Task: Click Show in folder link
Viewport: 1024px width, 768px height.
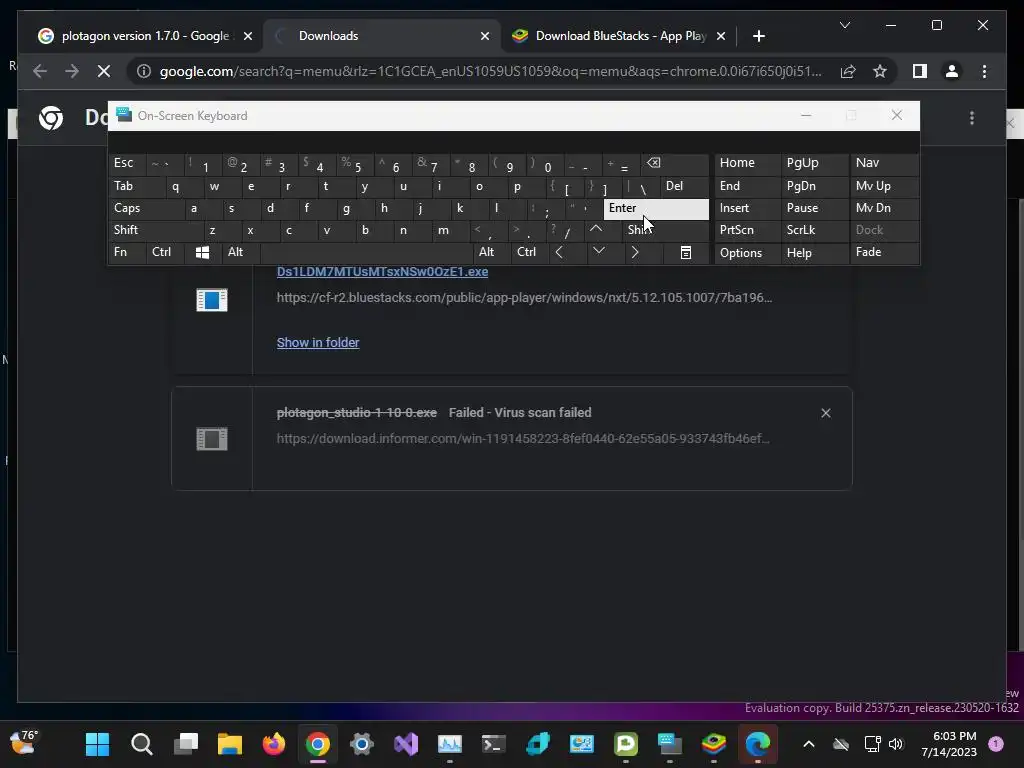Action: click(317, 343)
